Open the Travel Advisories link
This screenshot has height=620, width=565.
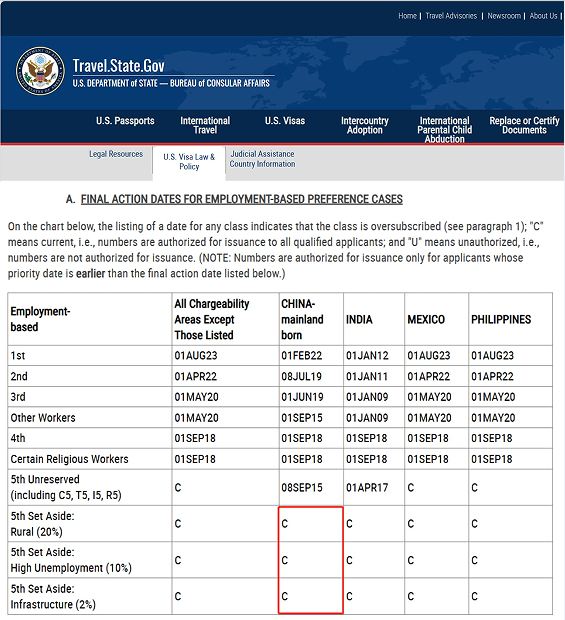[x=451, y=16]
